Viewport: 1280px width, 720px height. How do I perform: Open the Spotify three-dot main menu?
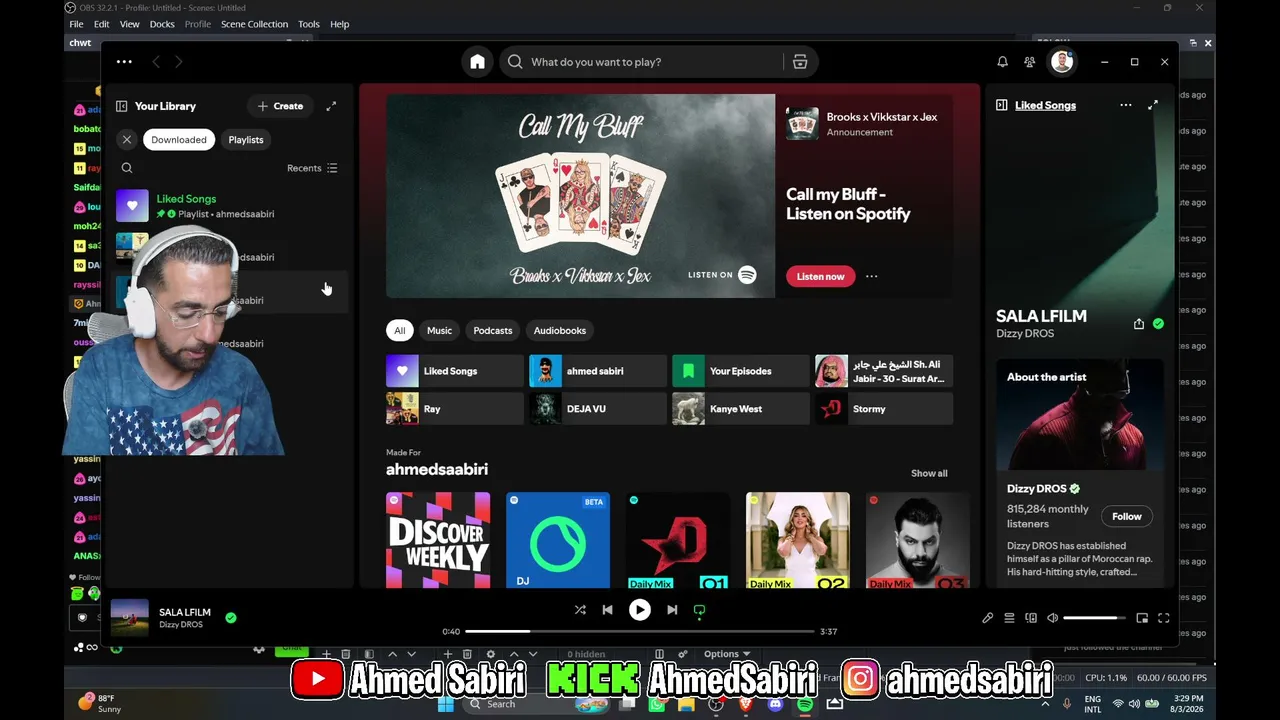(x=124, y=62)
